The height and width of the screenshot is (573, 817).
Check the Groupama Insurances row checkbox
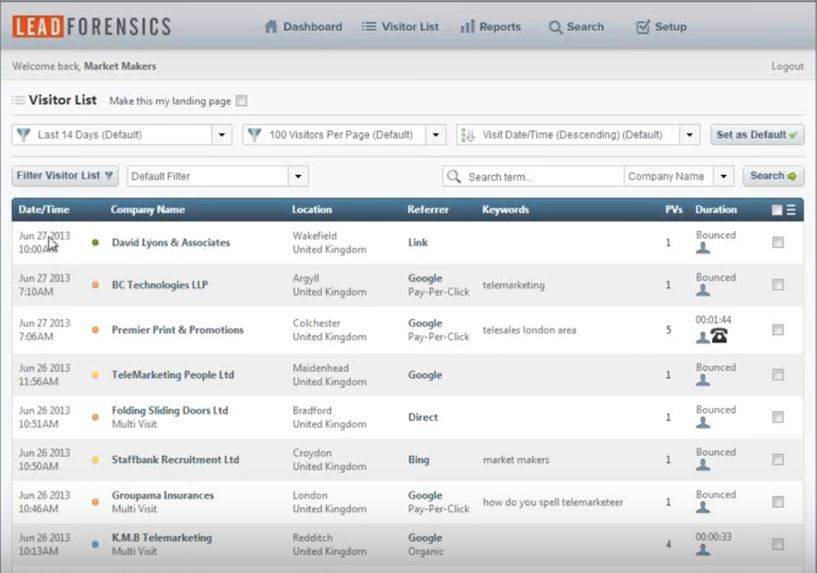point(778,502)
